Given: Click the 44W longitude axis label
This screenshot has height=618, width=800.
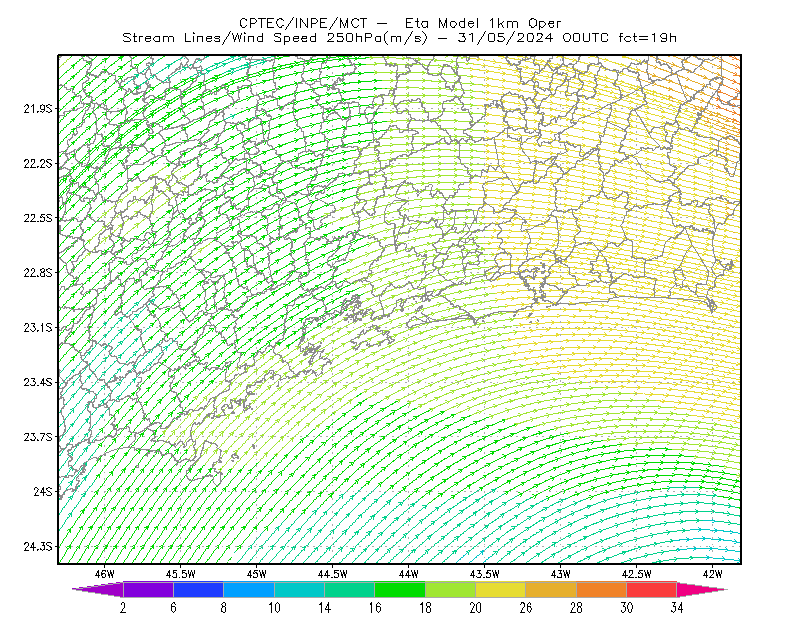Looking at the screenshot, I should click(x=408, y=574).
